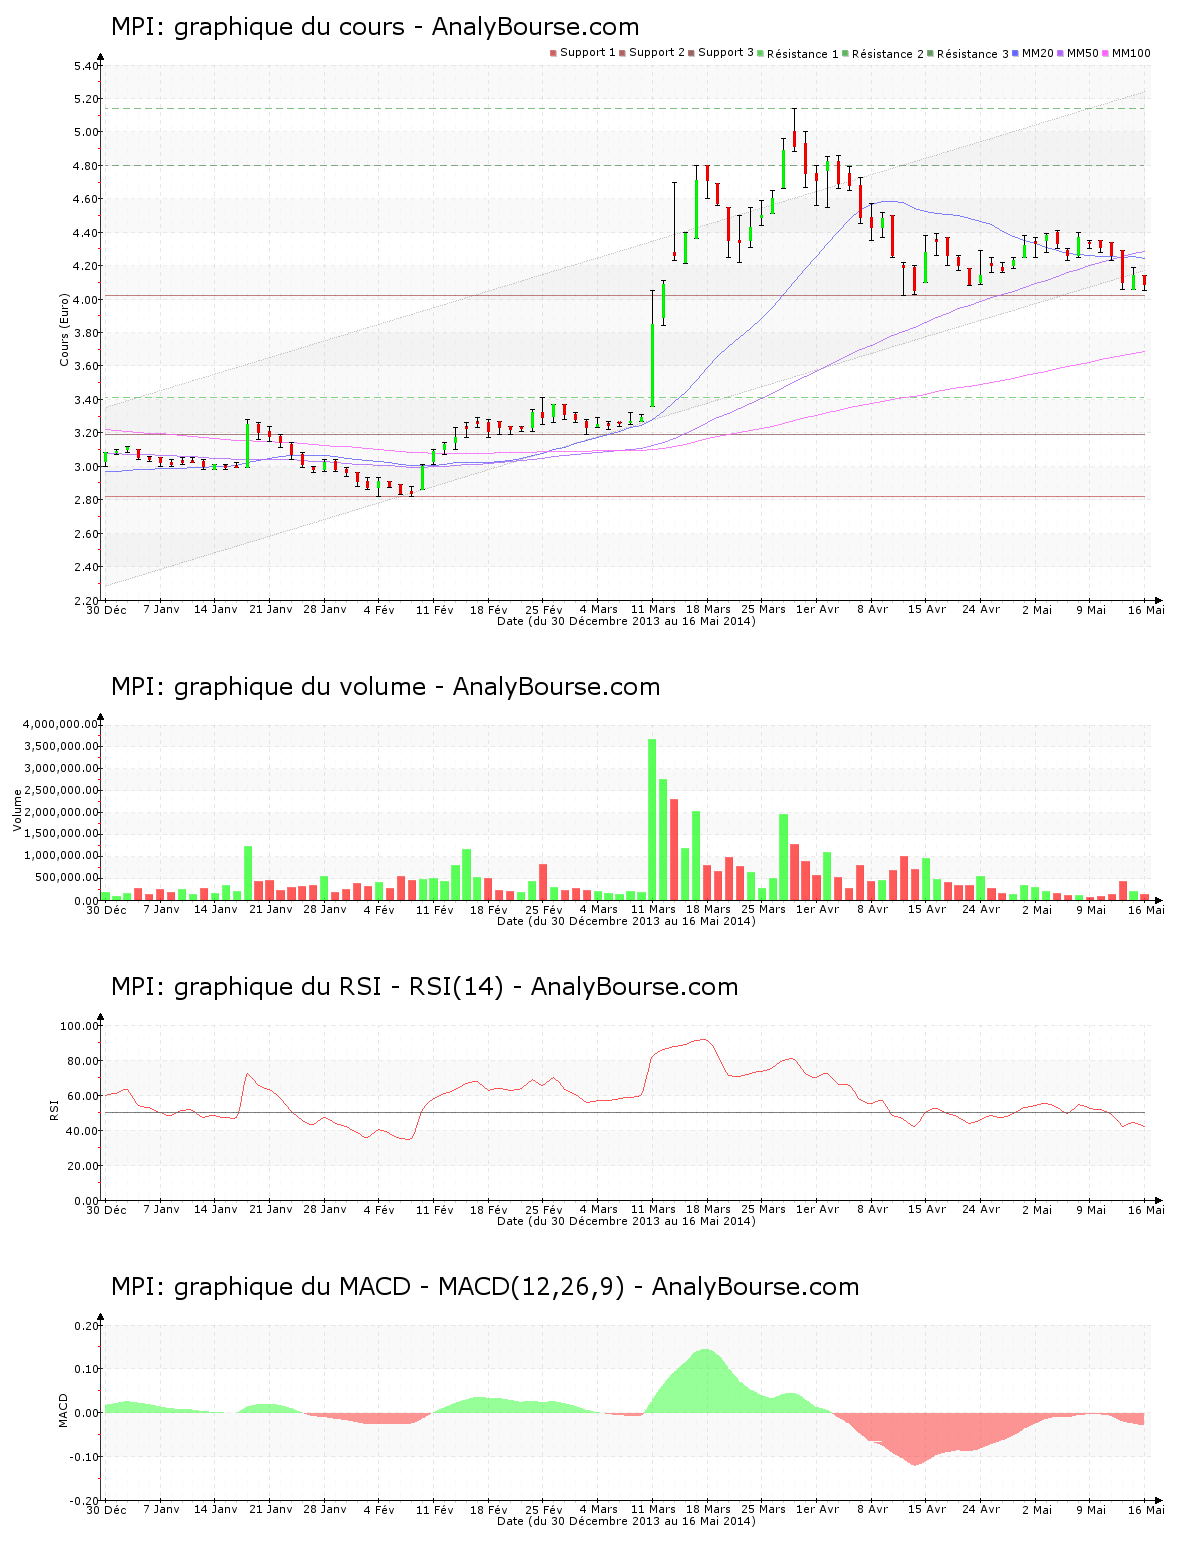Click the title 'MPI: graphique du volume - AnalyBourse.com'

pos(386,687)
